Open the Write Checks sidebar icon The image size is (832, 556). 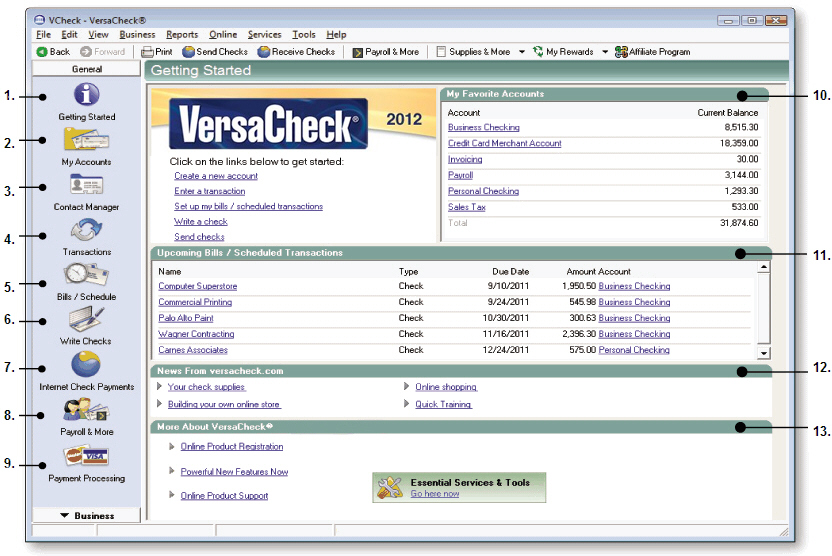coord(86,319)
